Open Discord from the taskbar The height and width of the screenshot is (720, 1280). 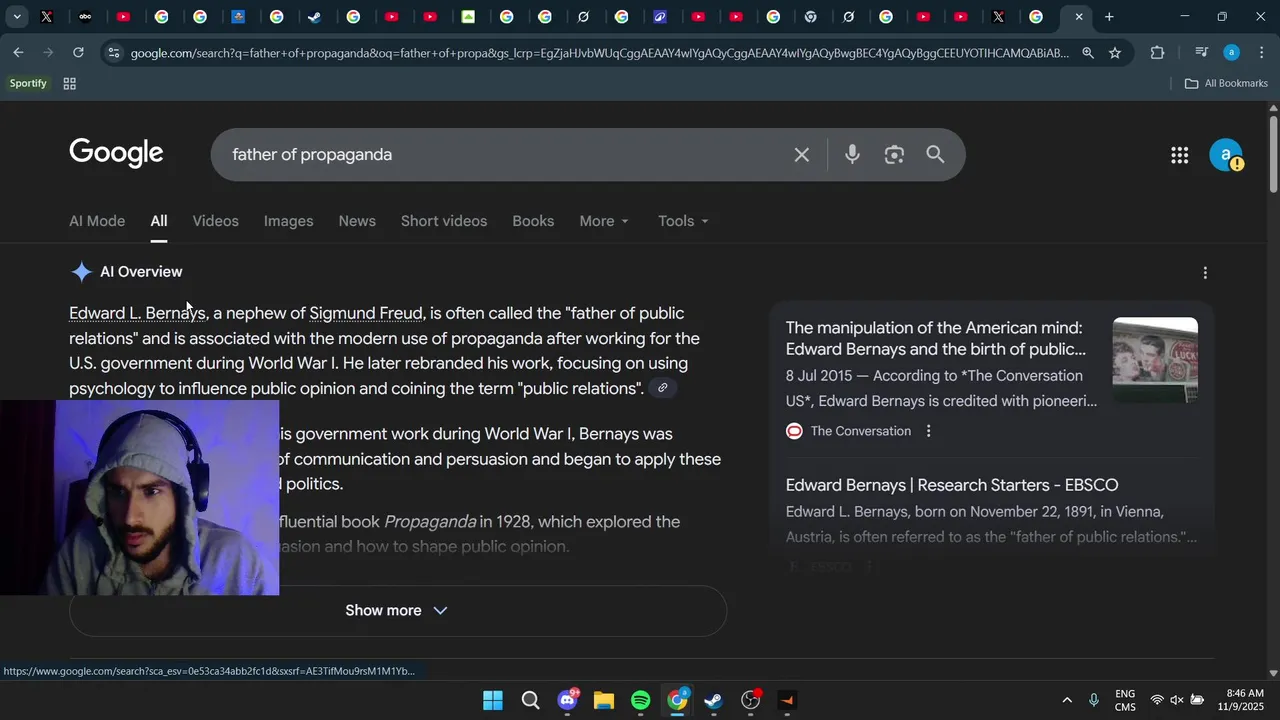568,700
